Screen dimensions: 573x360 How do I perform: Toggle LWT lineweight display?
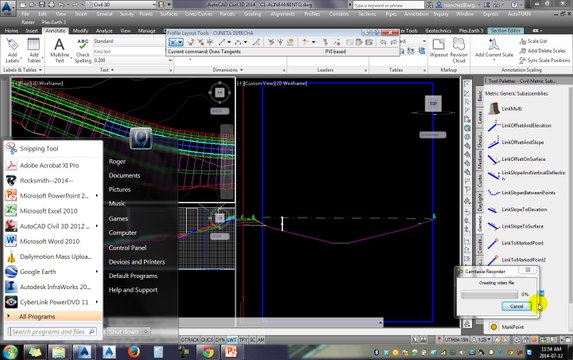(232, 340)
